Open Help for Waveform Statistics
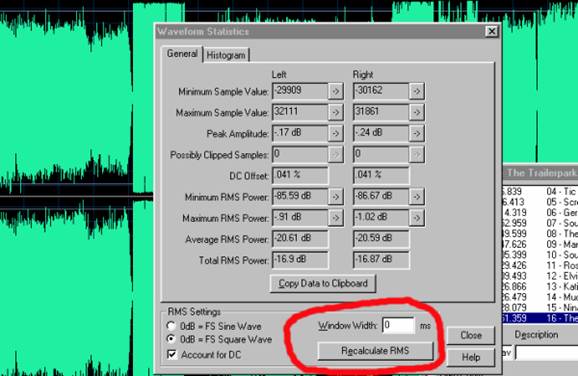Screen dimensions: 578x376 (x=471, y=357)
